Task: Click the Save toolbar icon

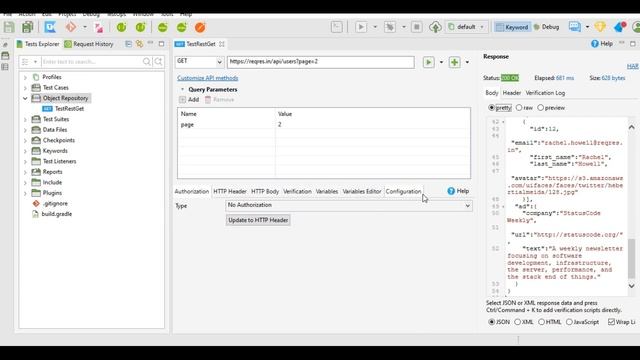Action: 9,27
